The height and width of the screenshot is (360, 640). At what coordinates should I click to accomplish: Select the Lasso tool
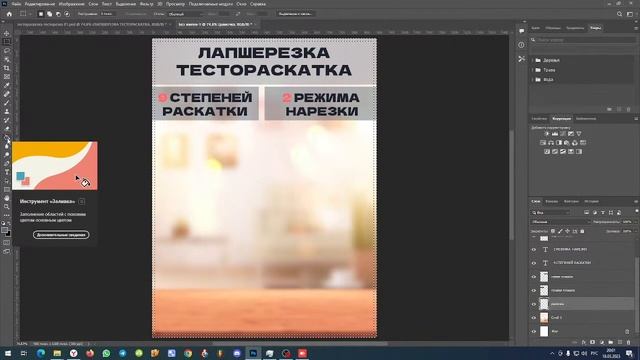tap(7, 51)
